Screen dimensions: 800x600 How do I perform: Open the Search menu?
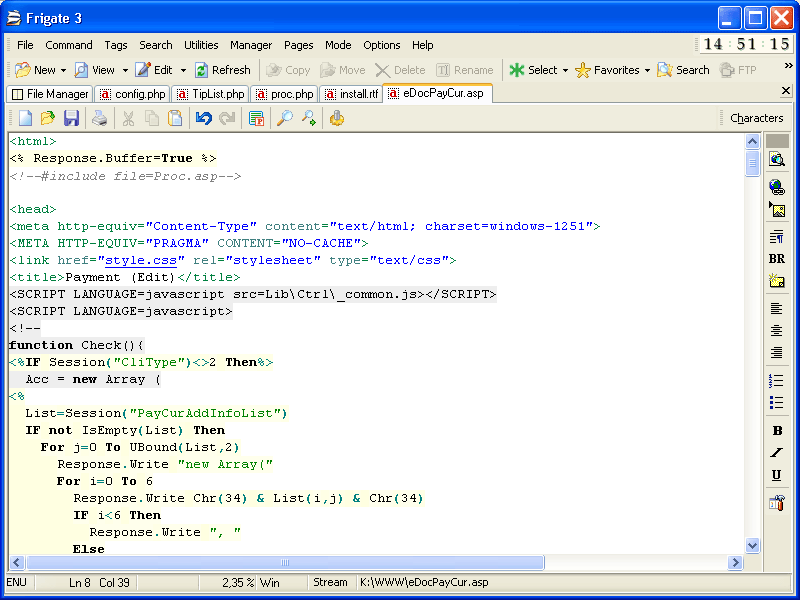click(x=156, y=45)
